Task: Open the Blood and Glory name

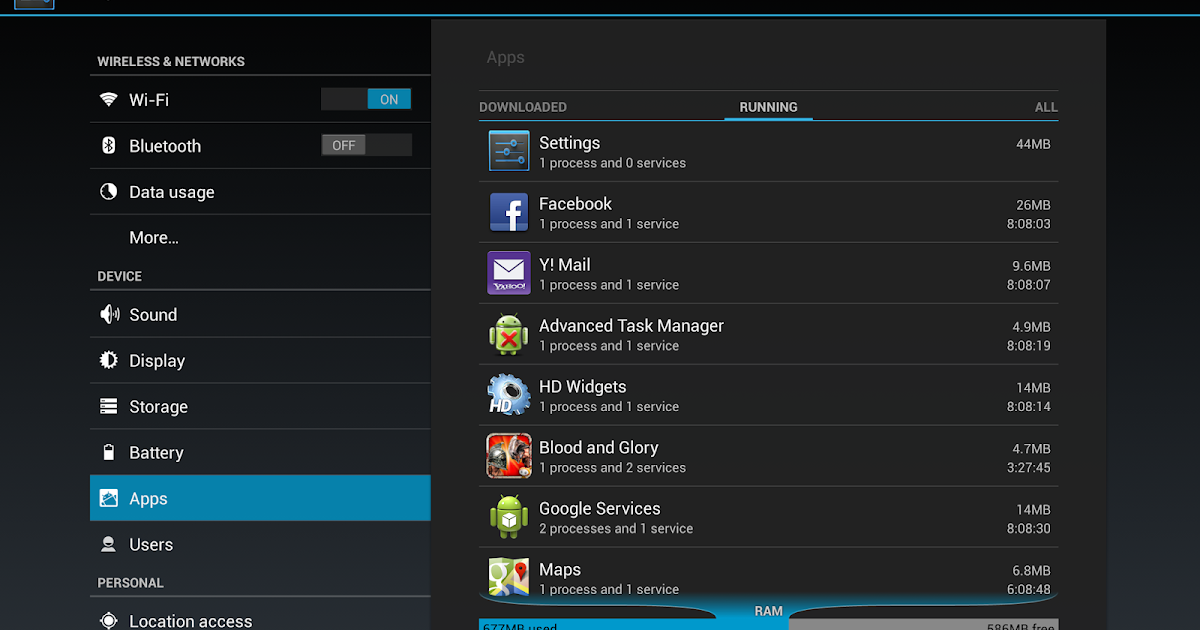Action: click(598, 448)
